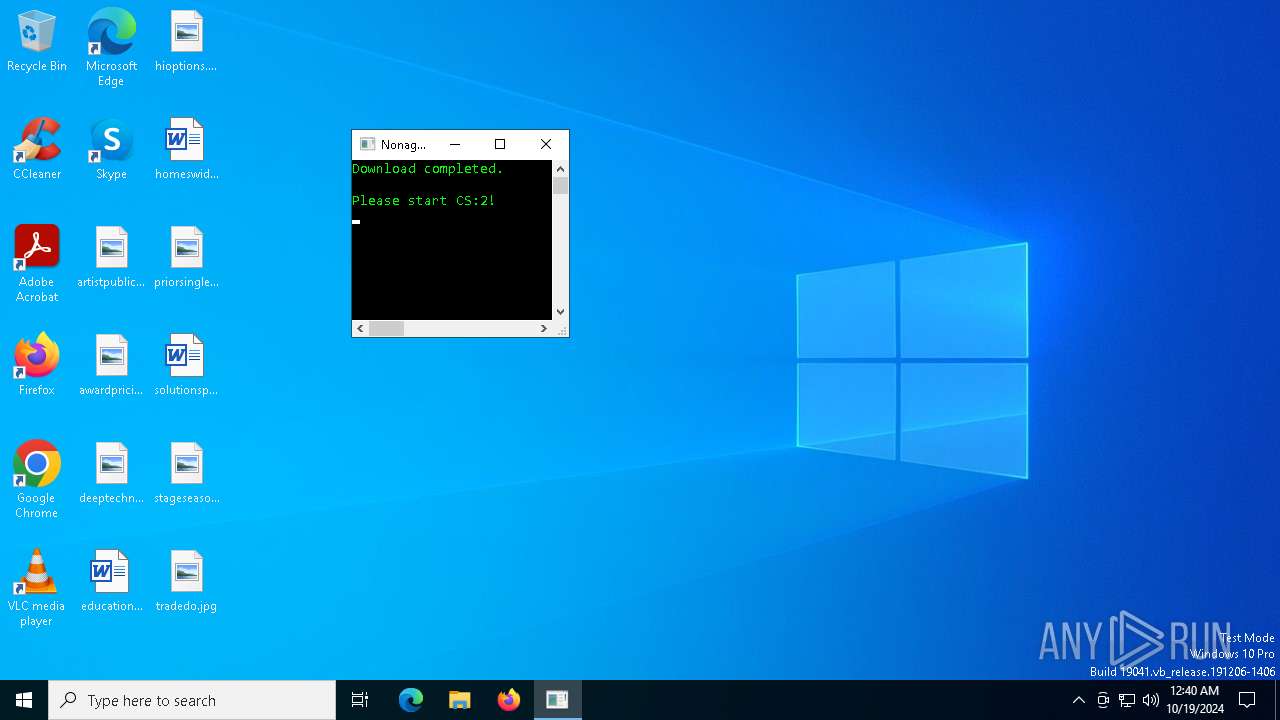
Task: Select the artistpublic image file
Action: coord(111,258)
